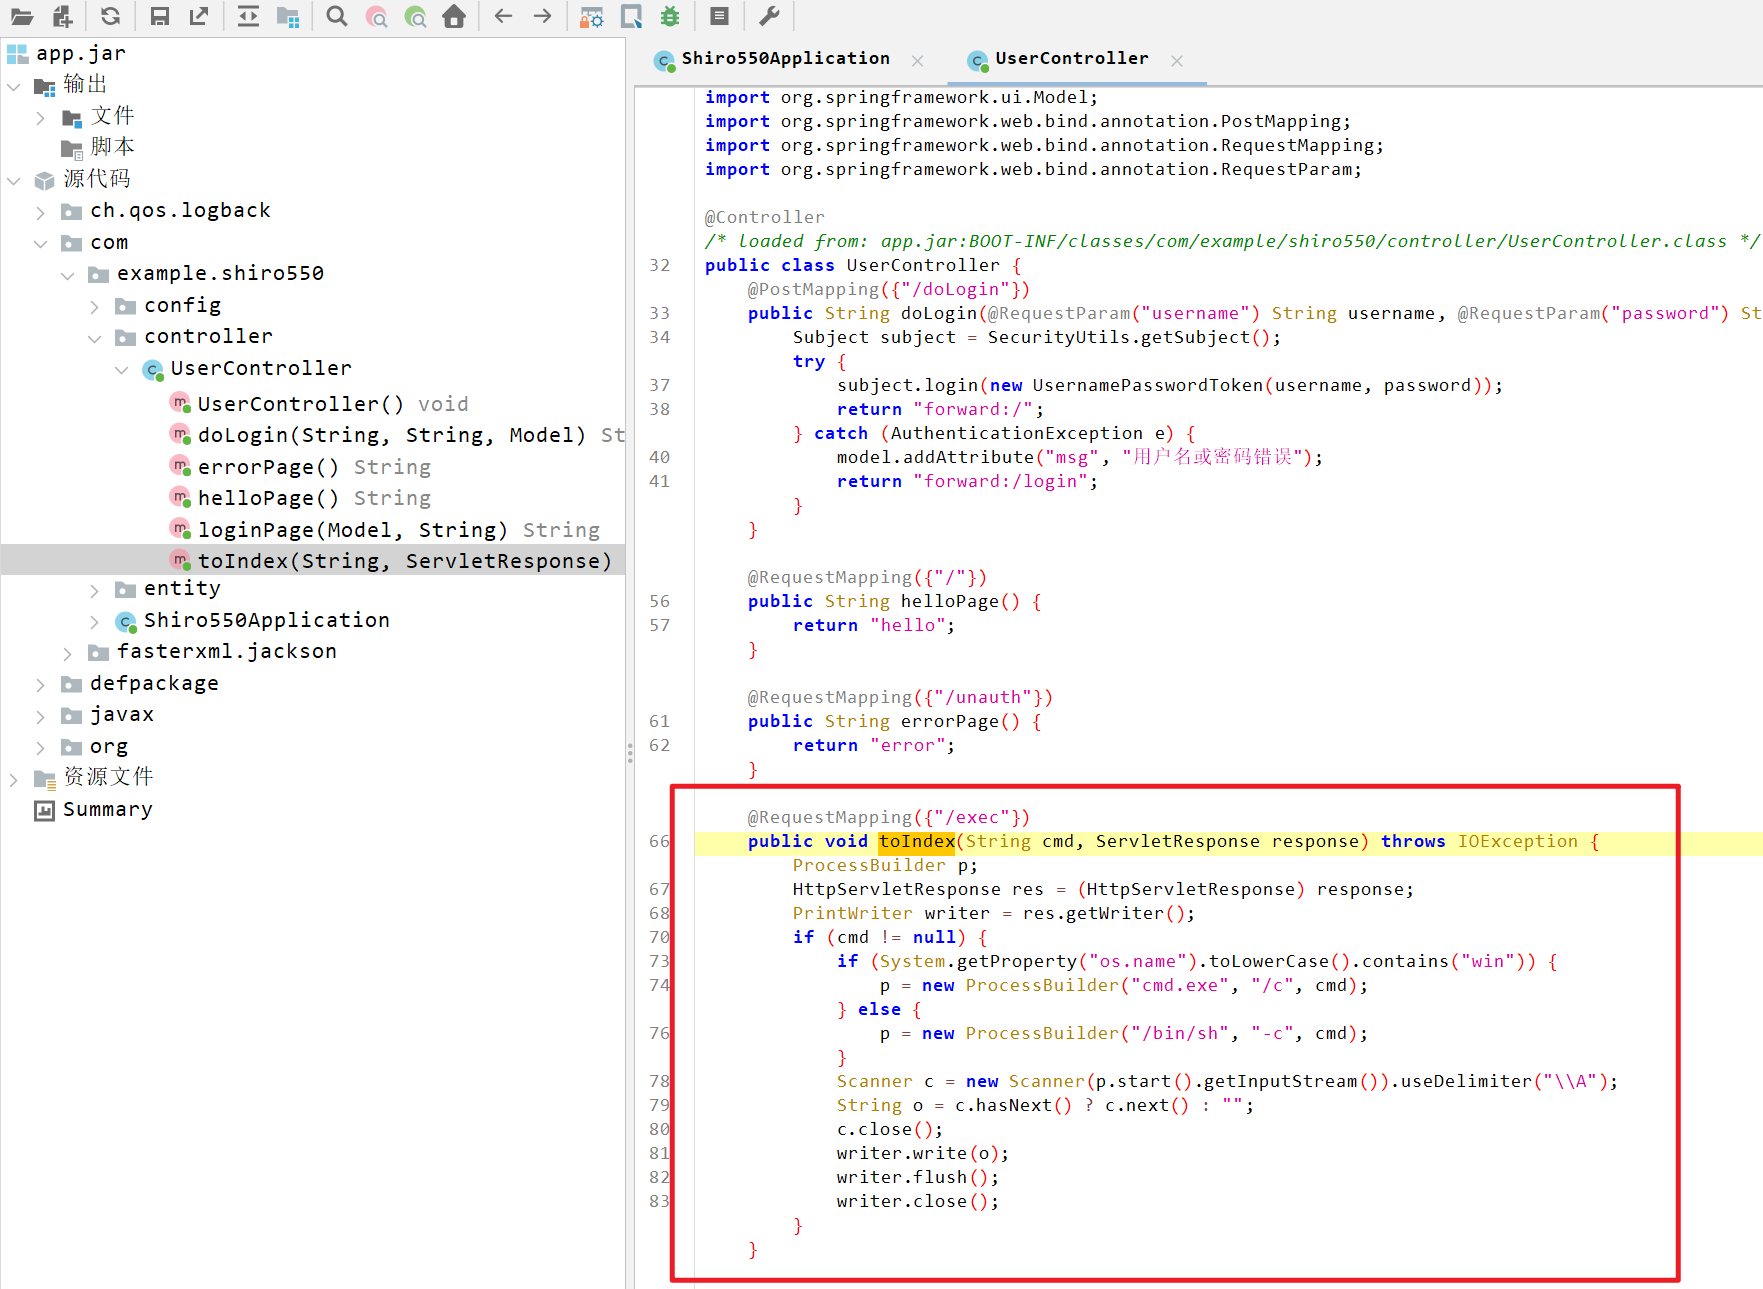Close the UserController tab

click(x=1177, y=61)
